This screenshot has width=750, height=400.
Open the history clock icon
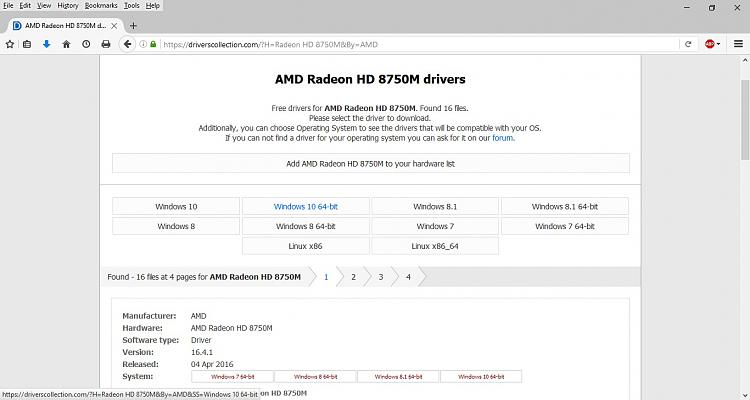pyautogui.click(x=86, y=44)
